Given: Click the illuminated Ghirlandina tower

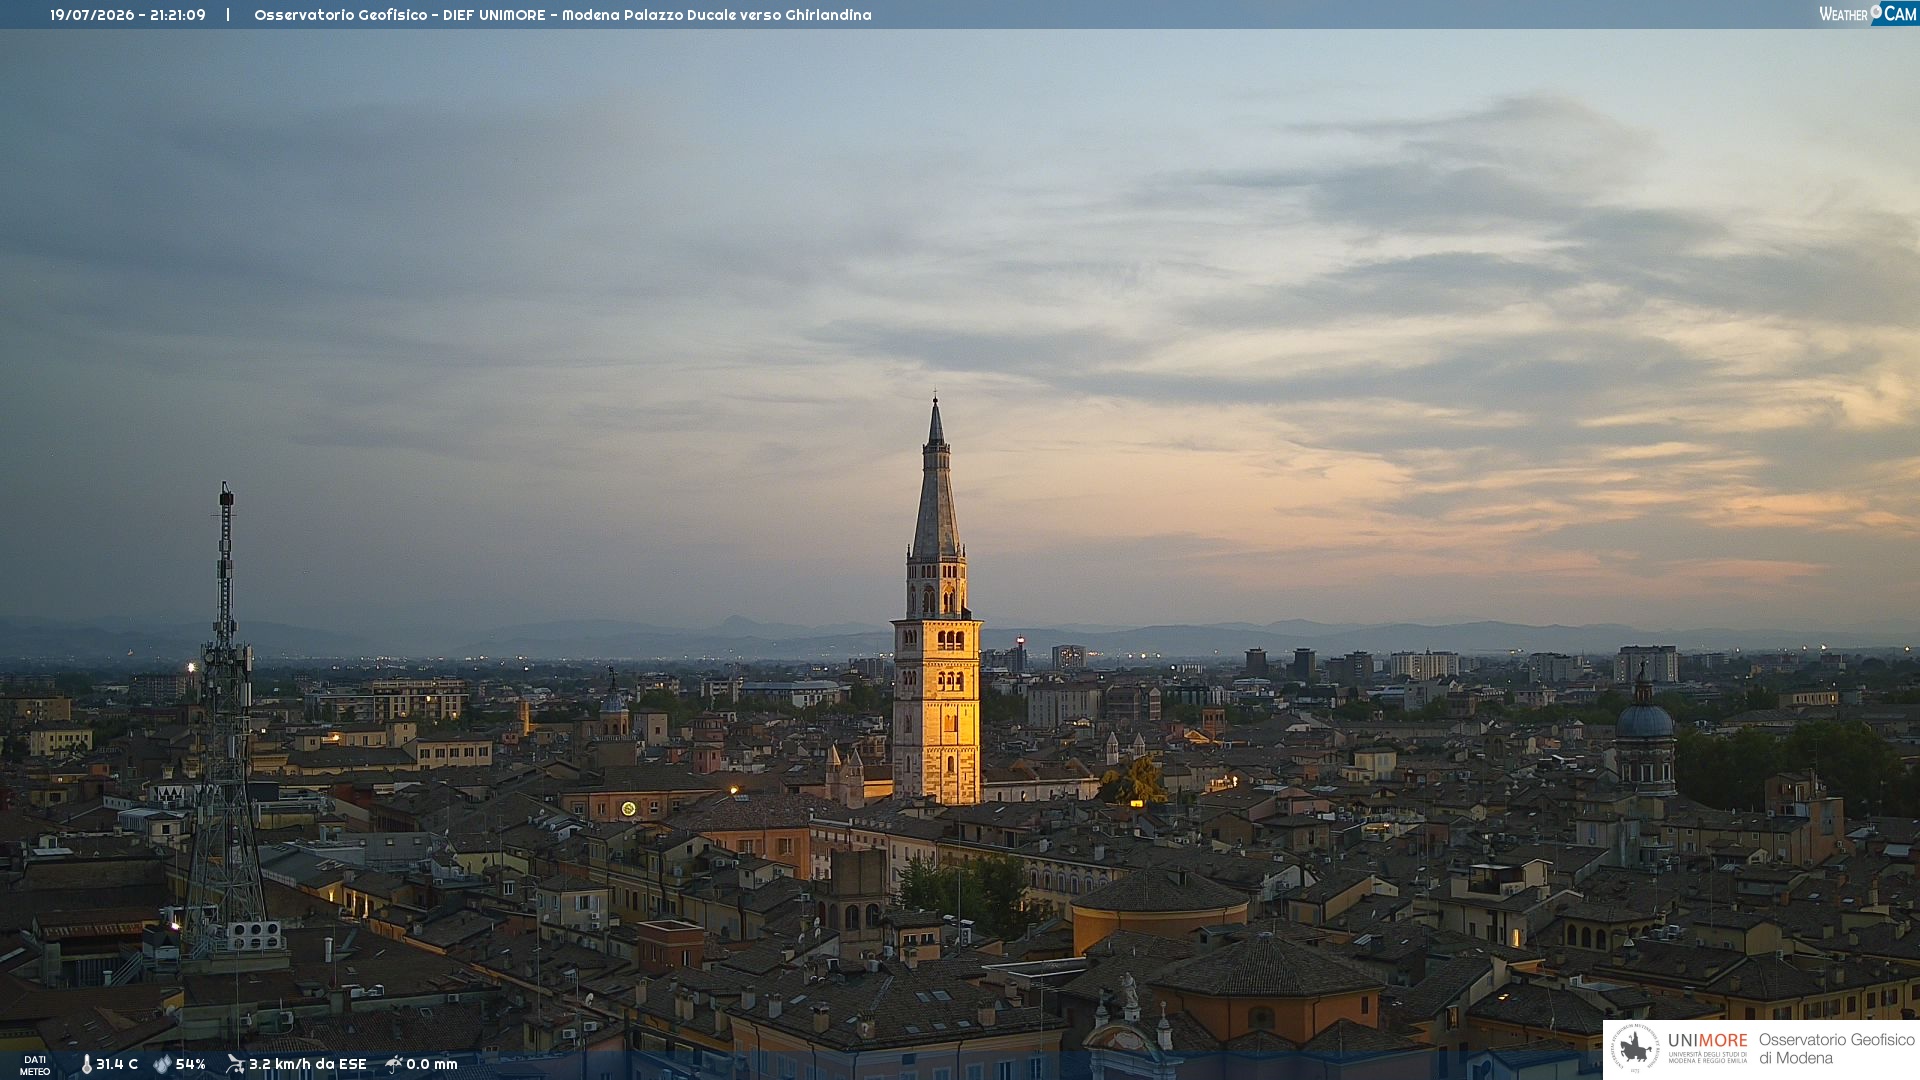Looking at the screenshot, I should tap(937, 600).
